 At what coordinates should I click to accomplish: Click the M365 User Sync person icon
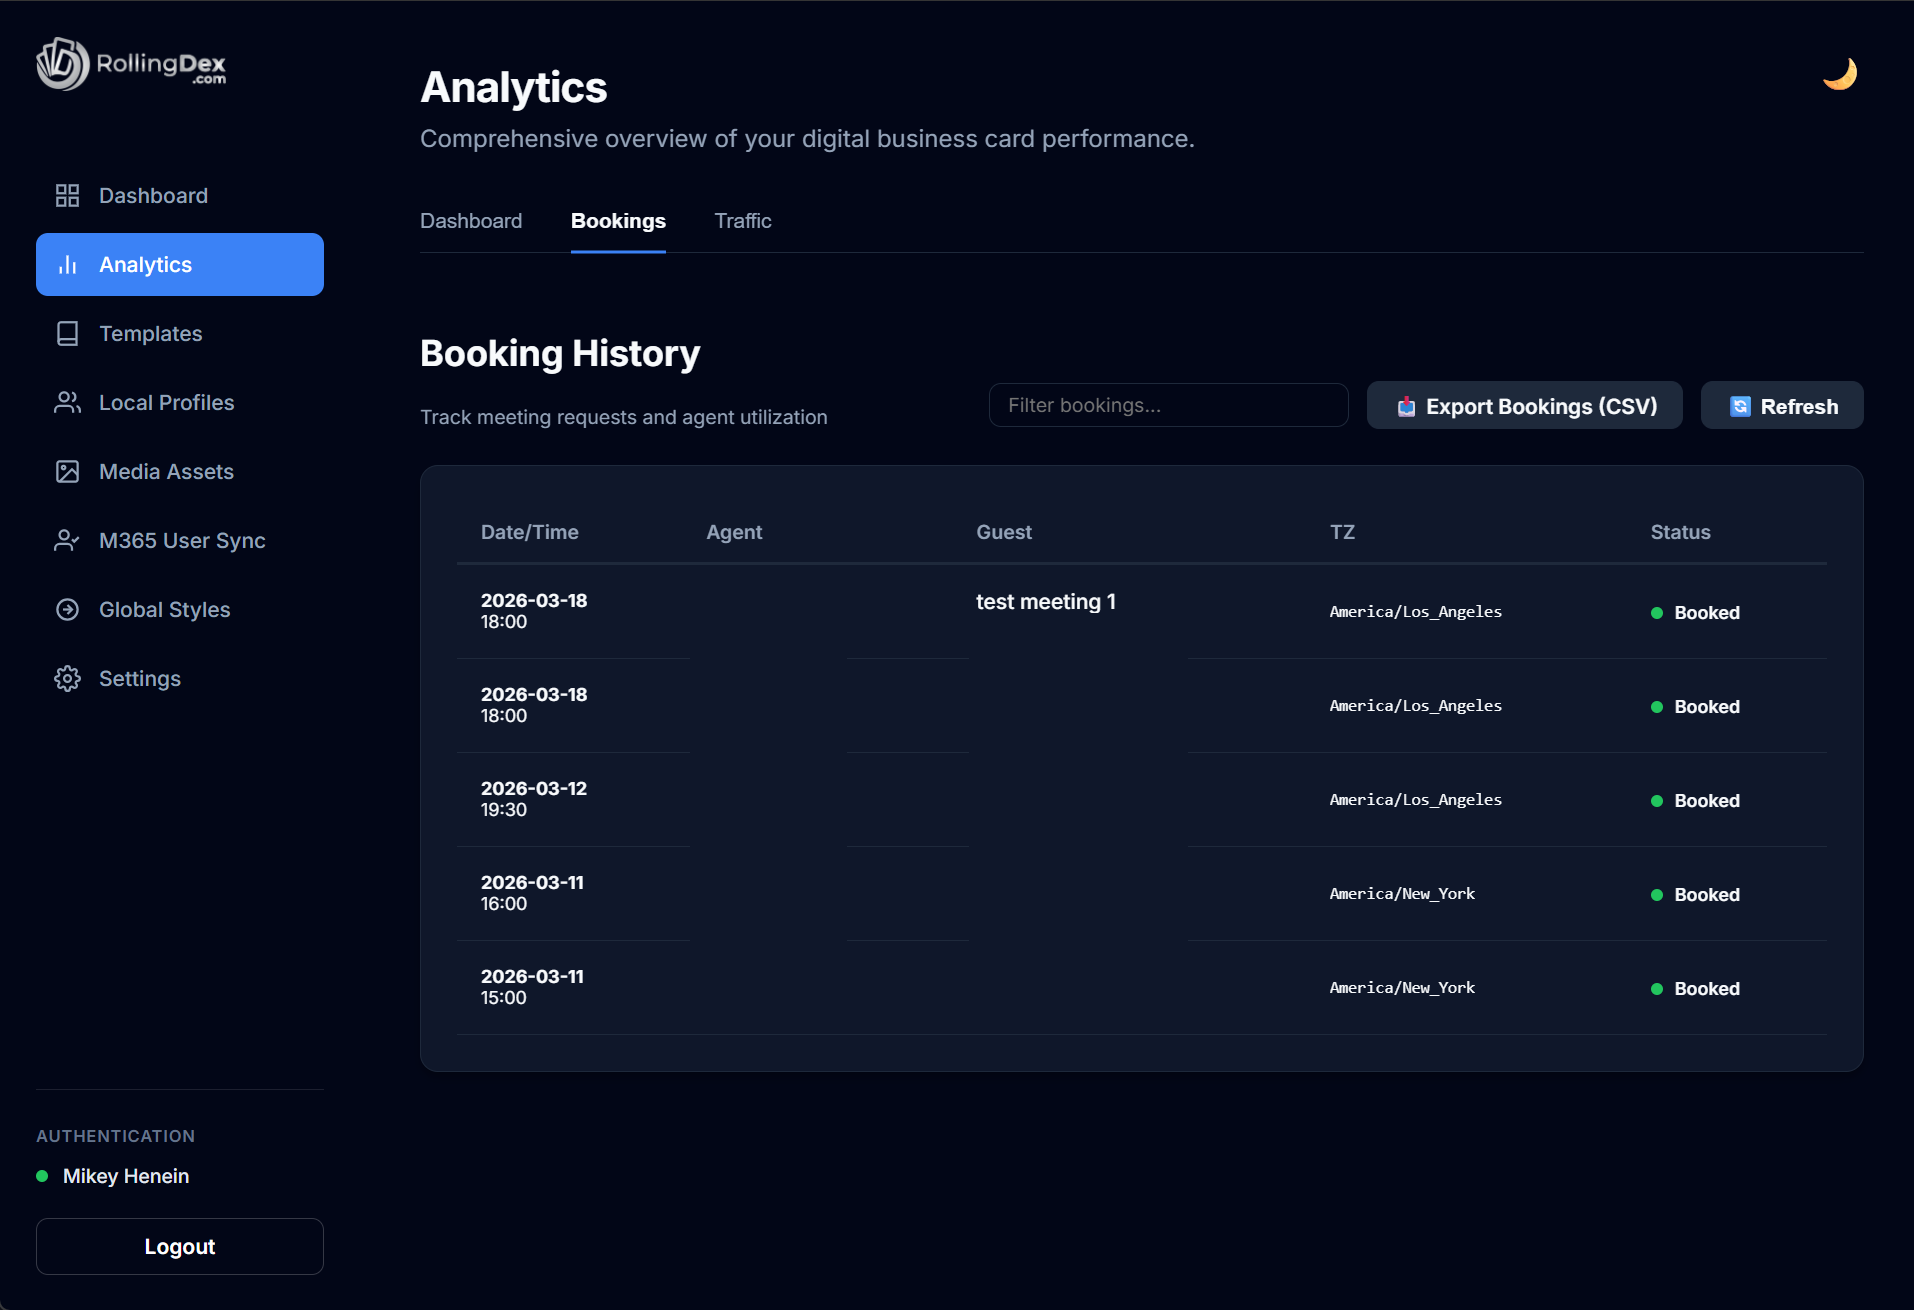pyautogui.click(x=67, y=540)
